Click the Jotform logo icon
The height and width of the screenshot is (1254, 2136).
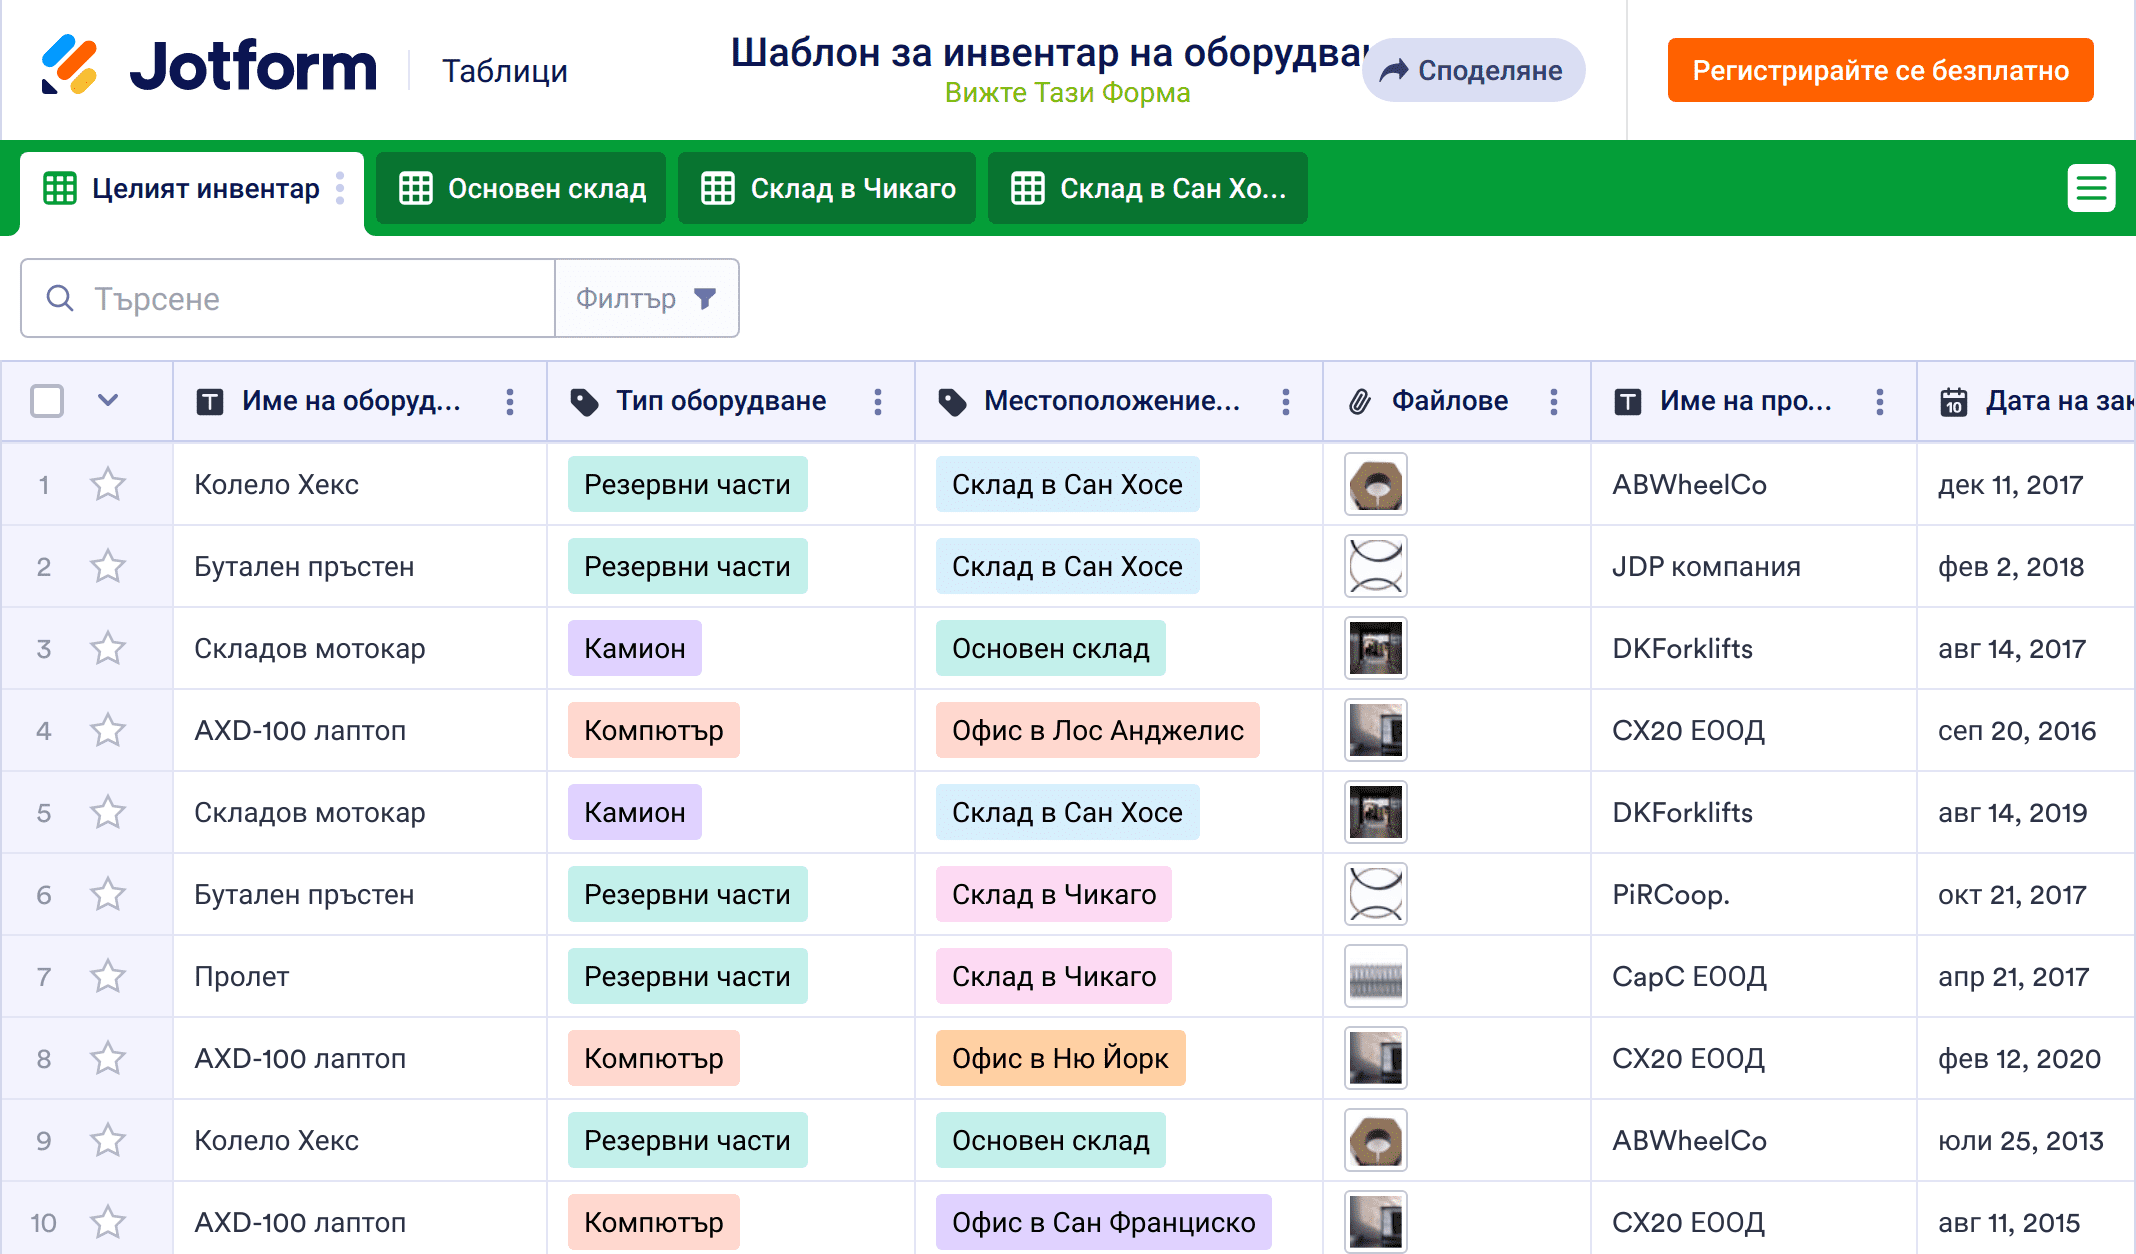tap(69, 66)
